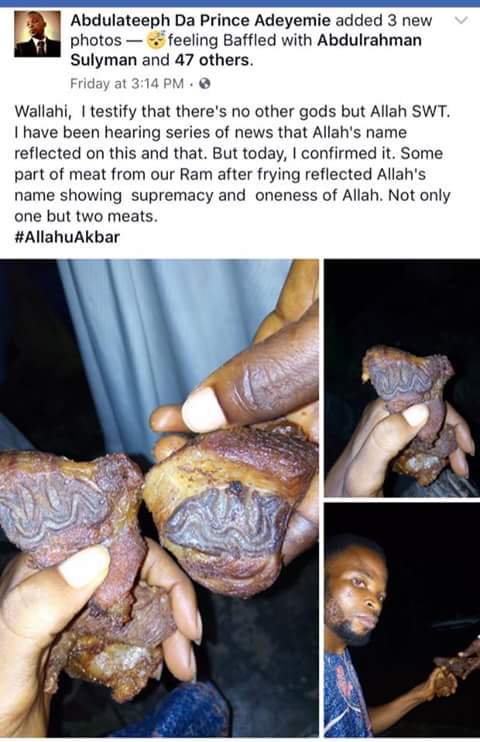480x742 pixels.
Task: Click the public globe privacy icon
Action: 204,84
